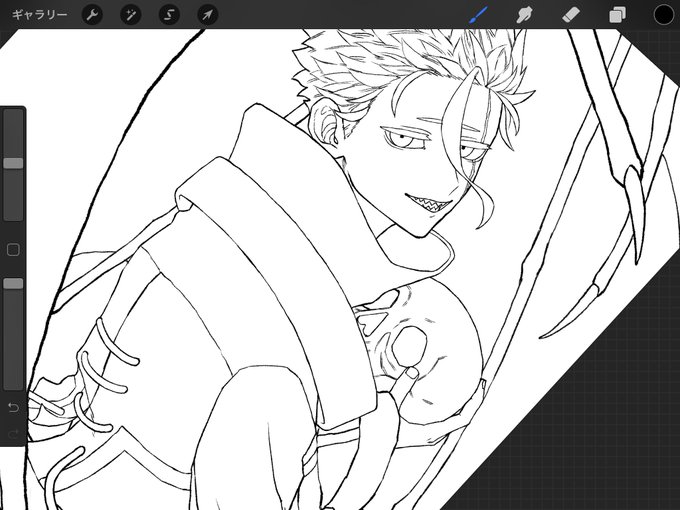This screenshot has height=510, width=680.
Task: Open the ギャラリー gallery
Action: pyautogui.click(x=39, y=15)
